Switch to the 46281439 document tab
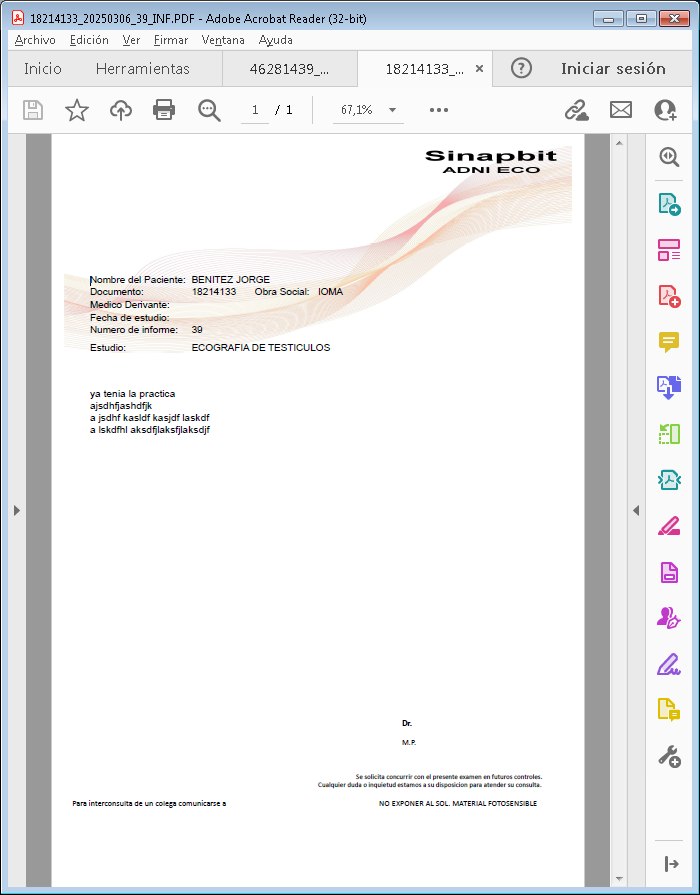Screen dimensions: 700x895 coord(289,69)
